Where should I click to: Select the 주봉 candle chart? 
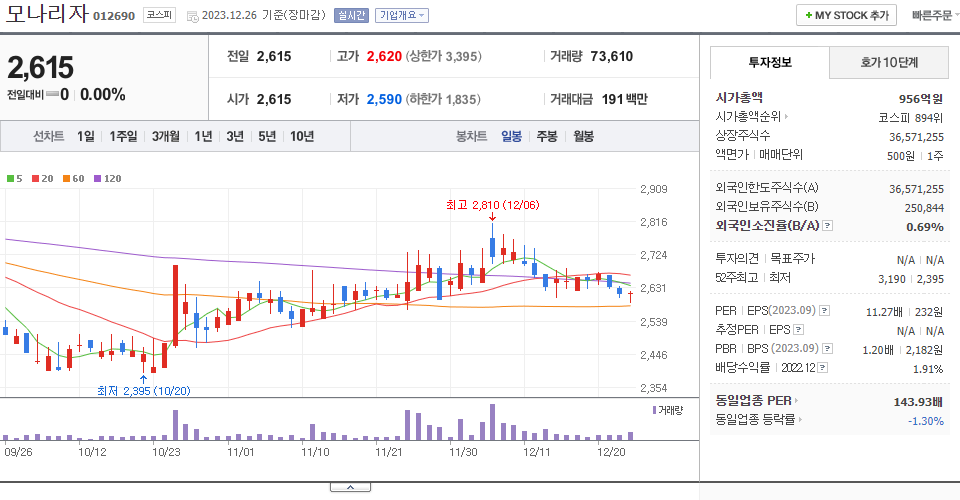547,136
